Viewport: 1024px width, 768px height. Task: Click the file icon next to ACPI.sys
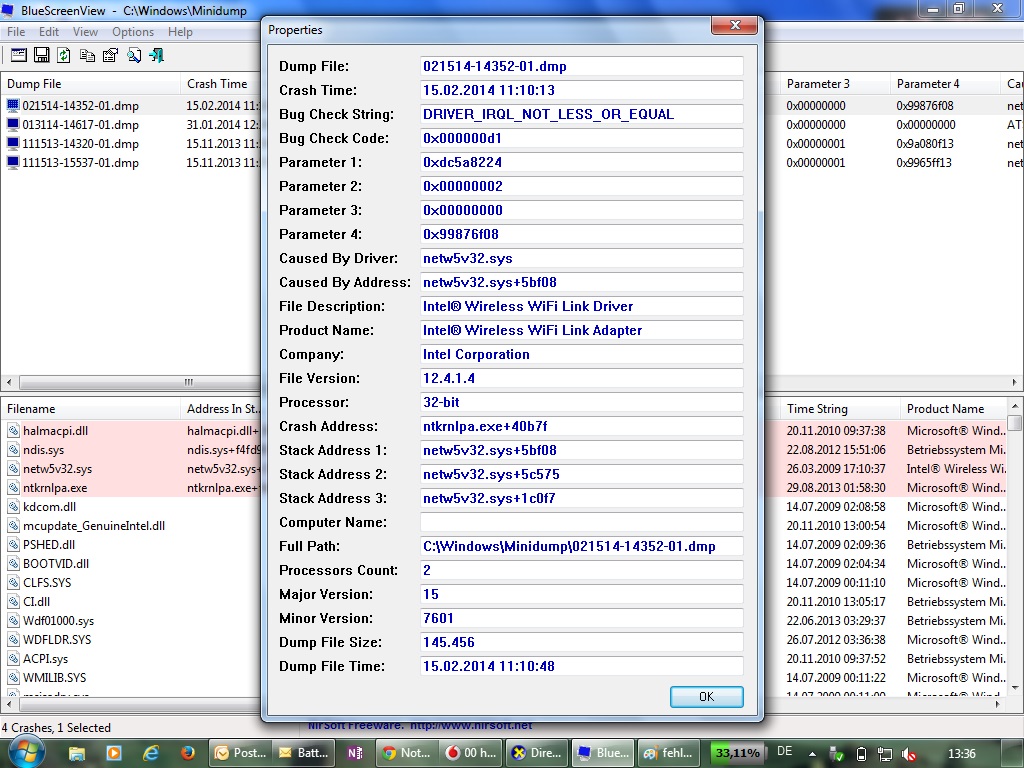coord(13,658)
